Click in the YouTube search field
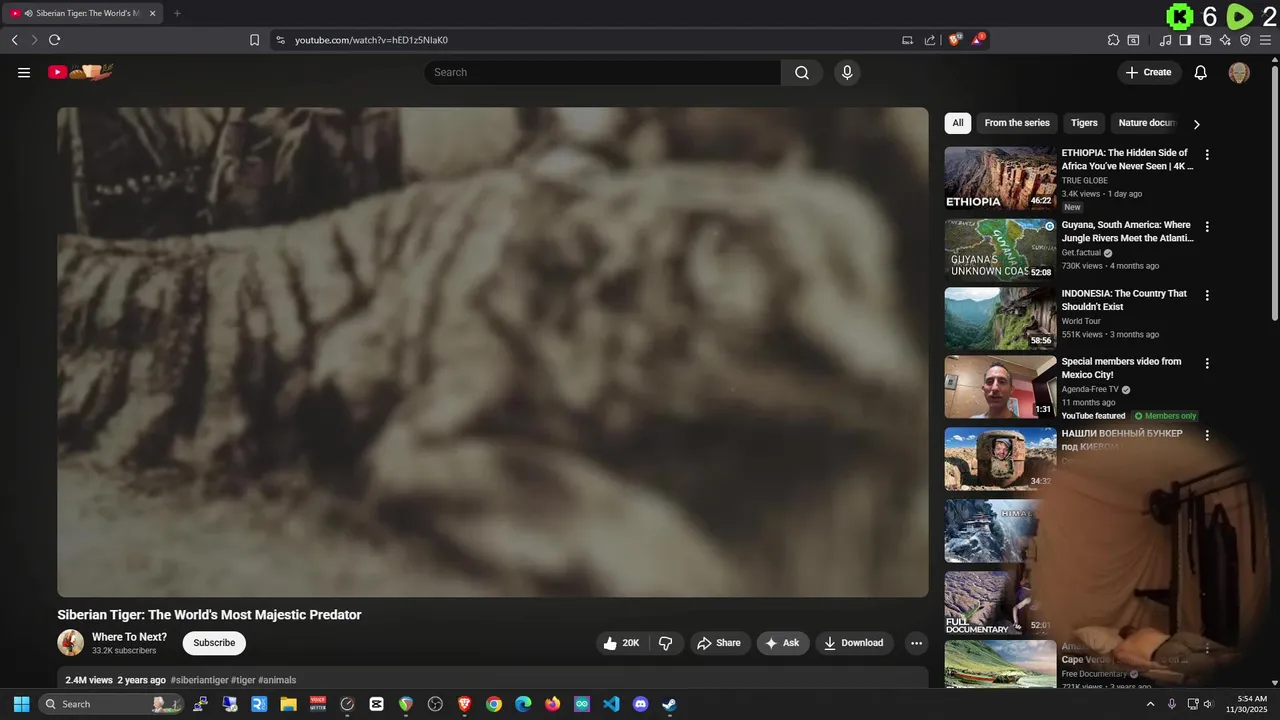The width and height of the screenshot is (1280, 720). 603,72
